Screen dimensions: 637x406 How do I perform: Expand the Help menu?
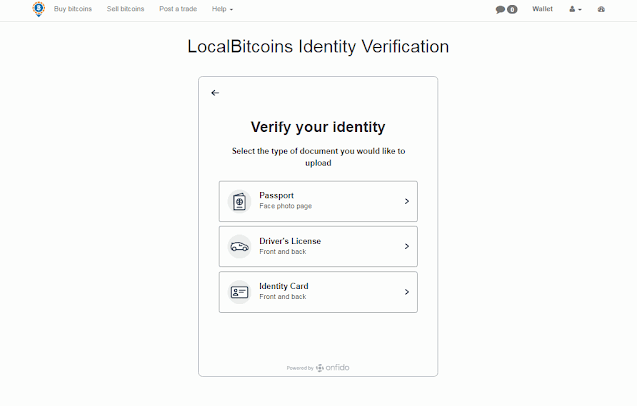[x=222, y=9]
